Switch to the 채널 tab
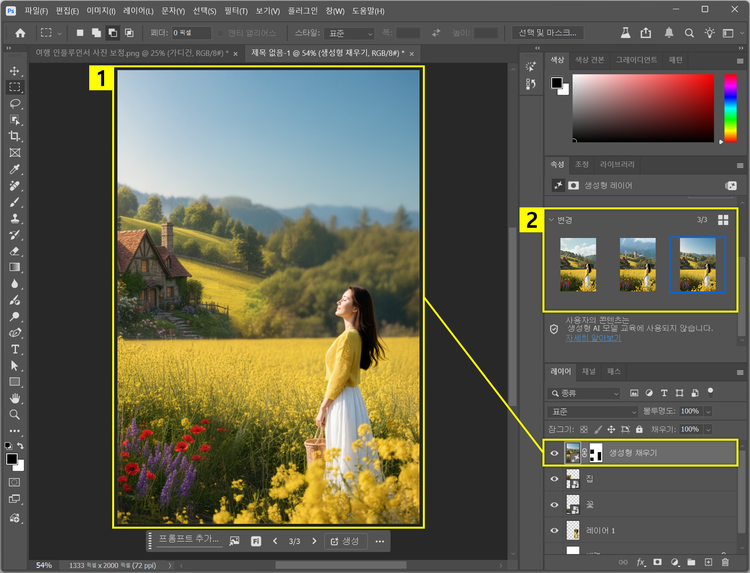Viewport: 750px width, 573px height. point(589,371)
